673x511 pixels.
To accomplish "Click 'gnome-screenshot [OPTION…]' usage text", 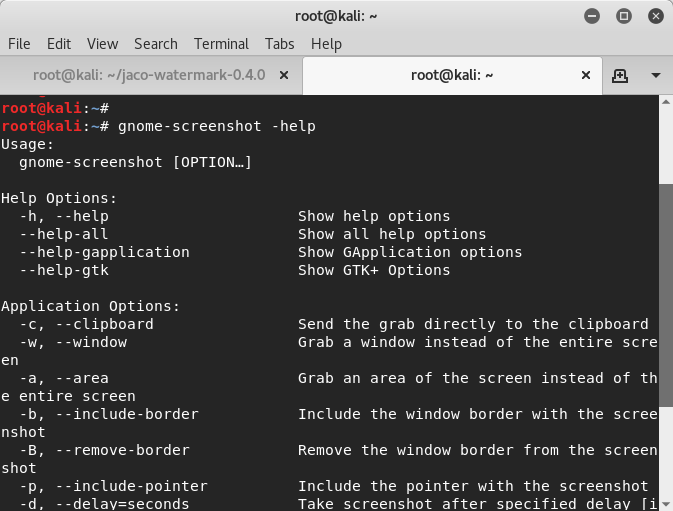I will click(x=135, y=162).
